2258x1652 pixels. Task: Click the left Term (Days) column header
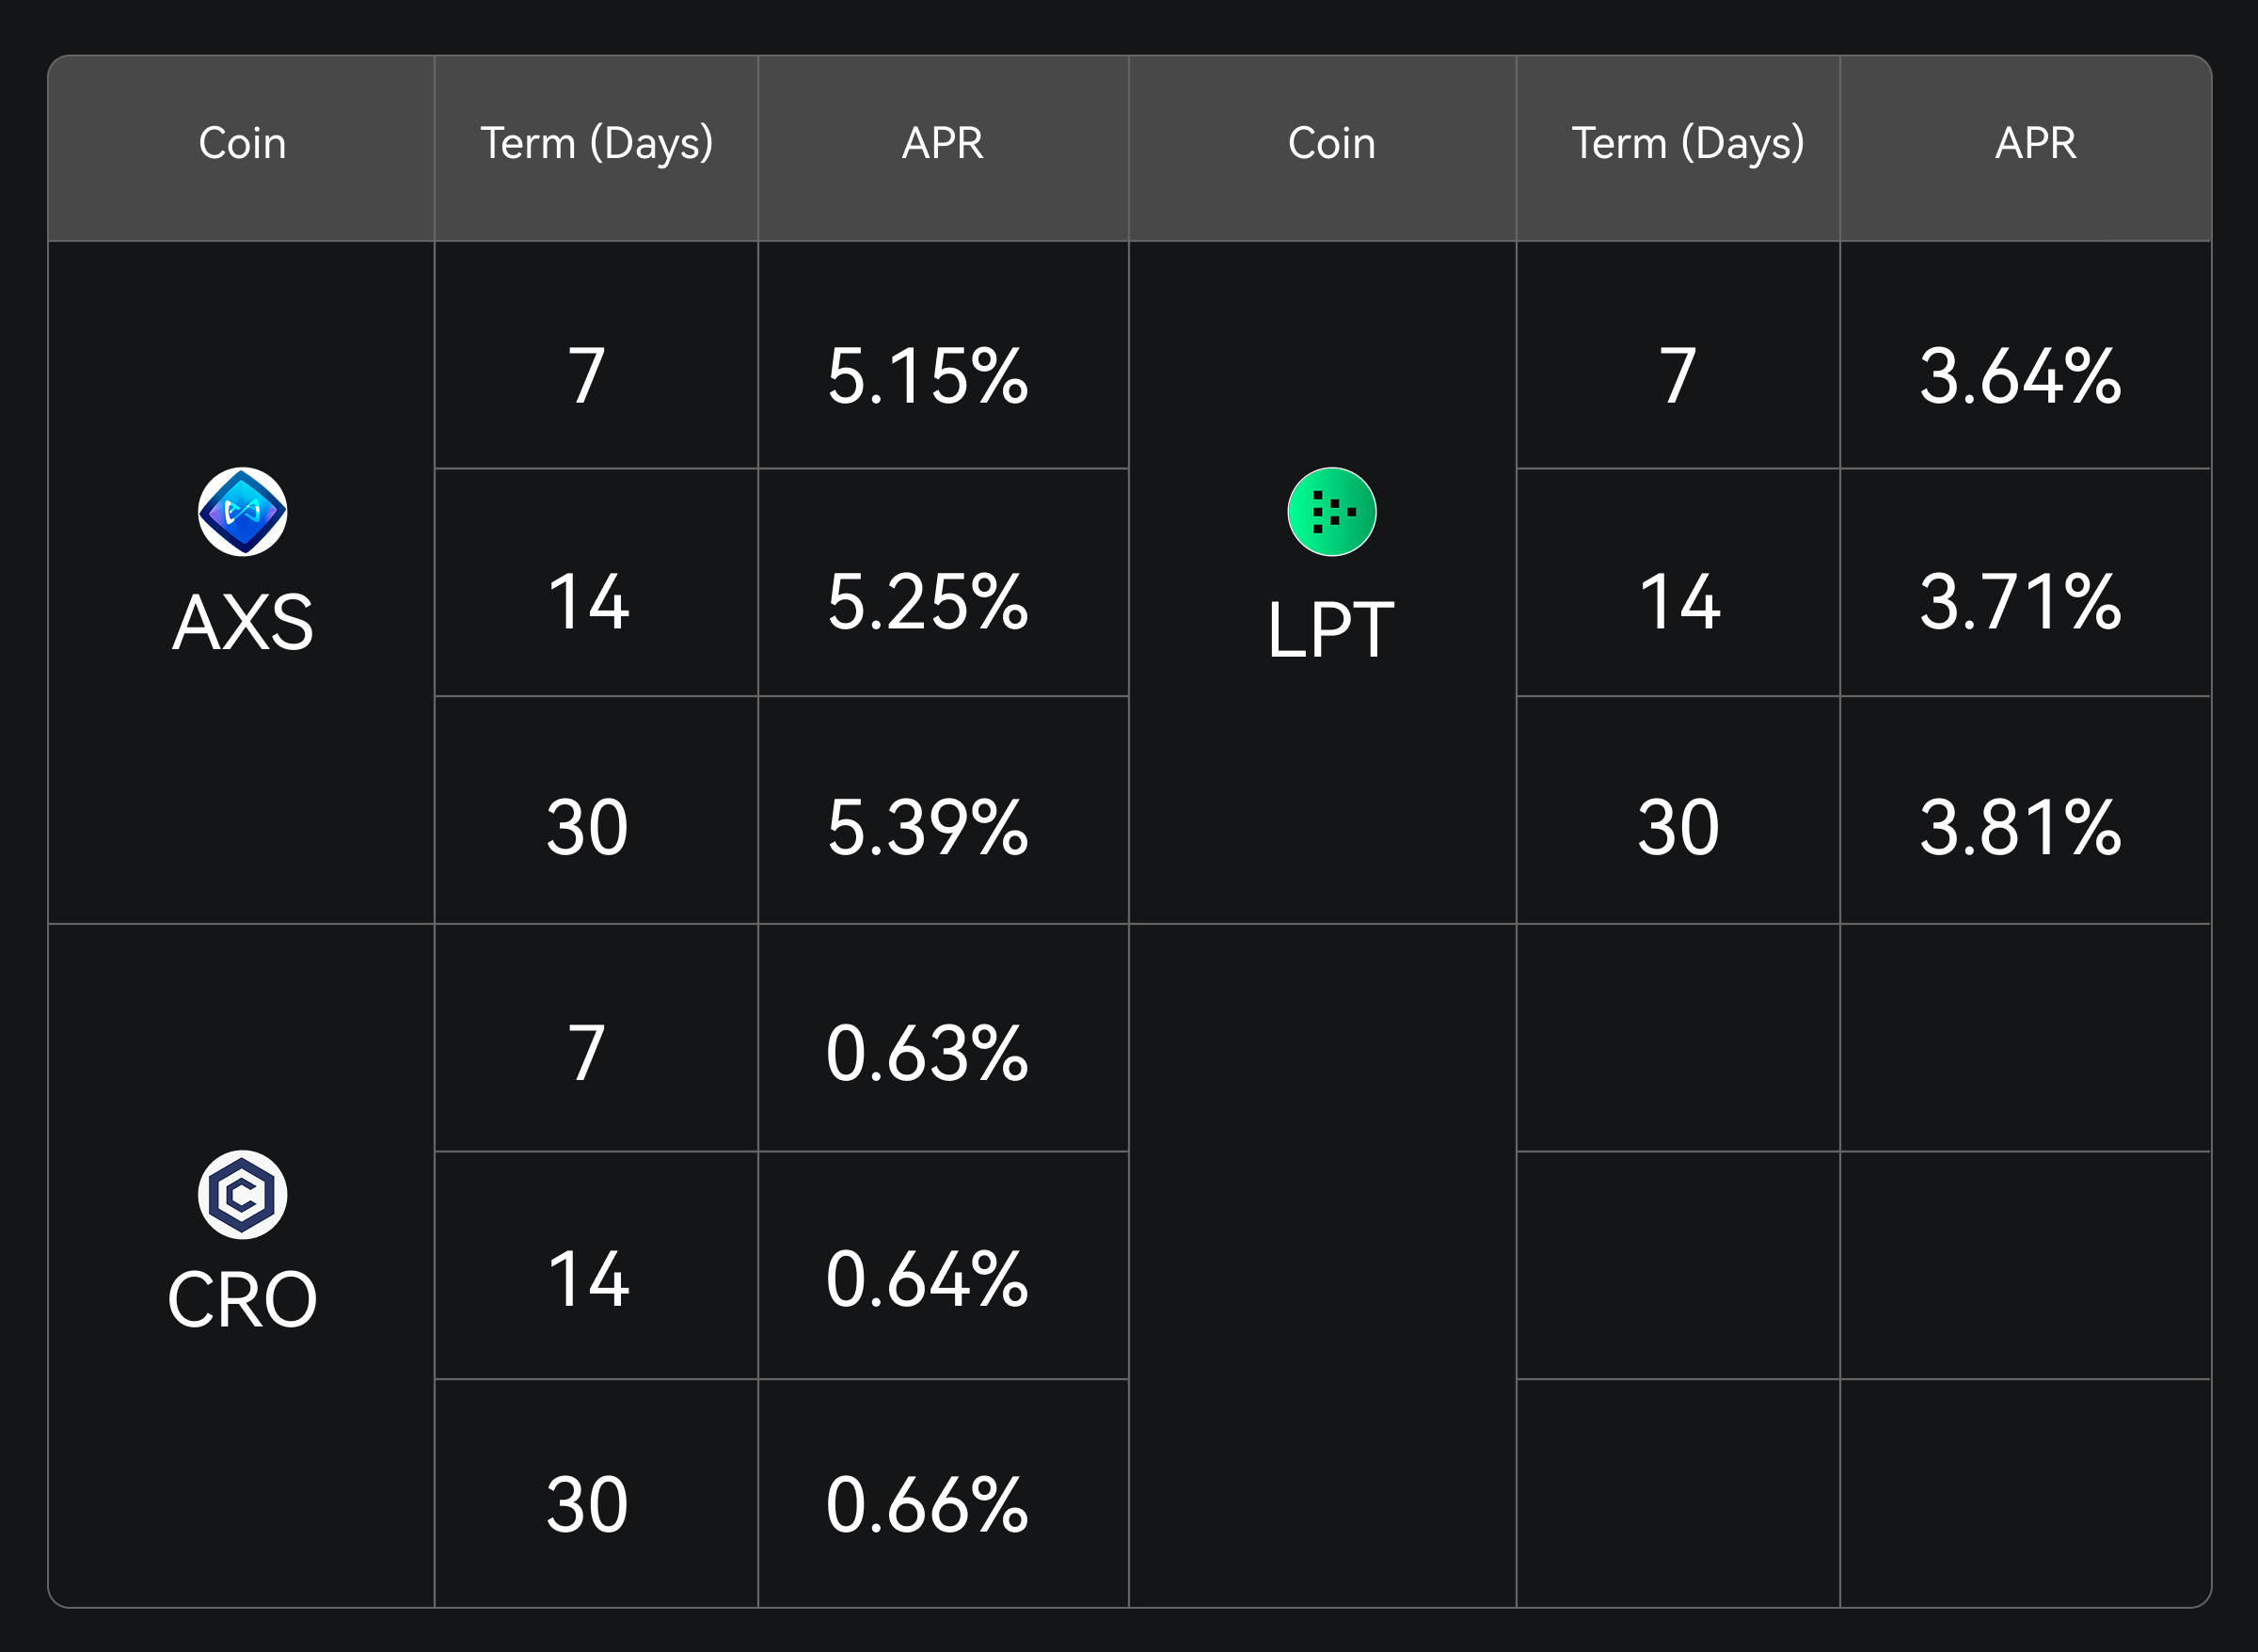tap(596, 143)
